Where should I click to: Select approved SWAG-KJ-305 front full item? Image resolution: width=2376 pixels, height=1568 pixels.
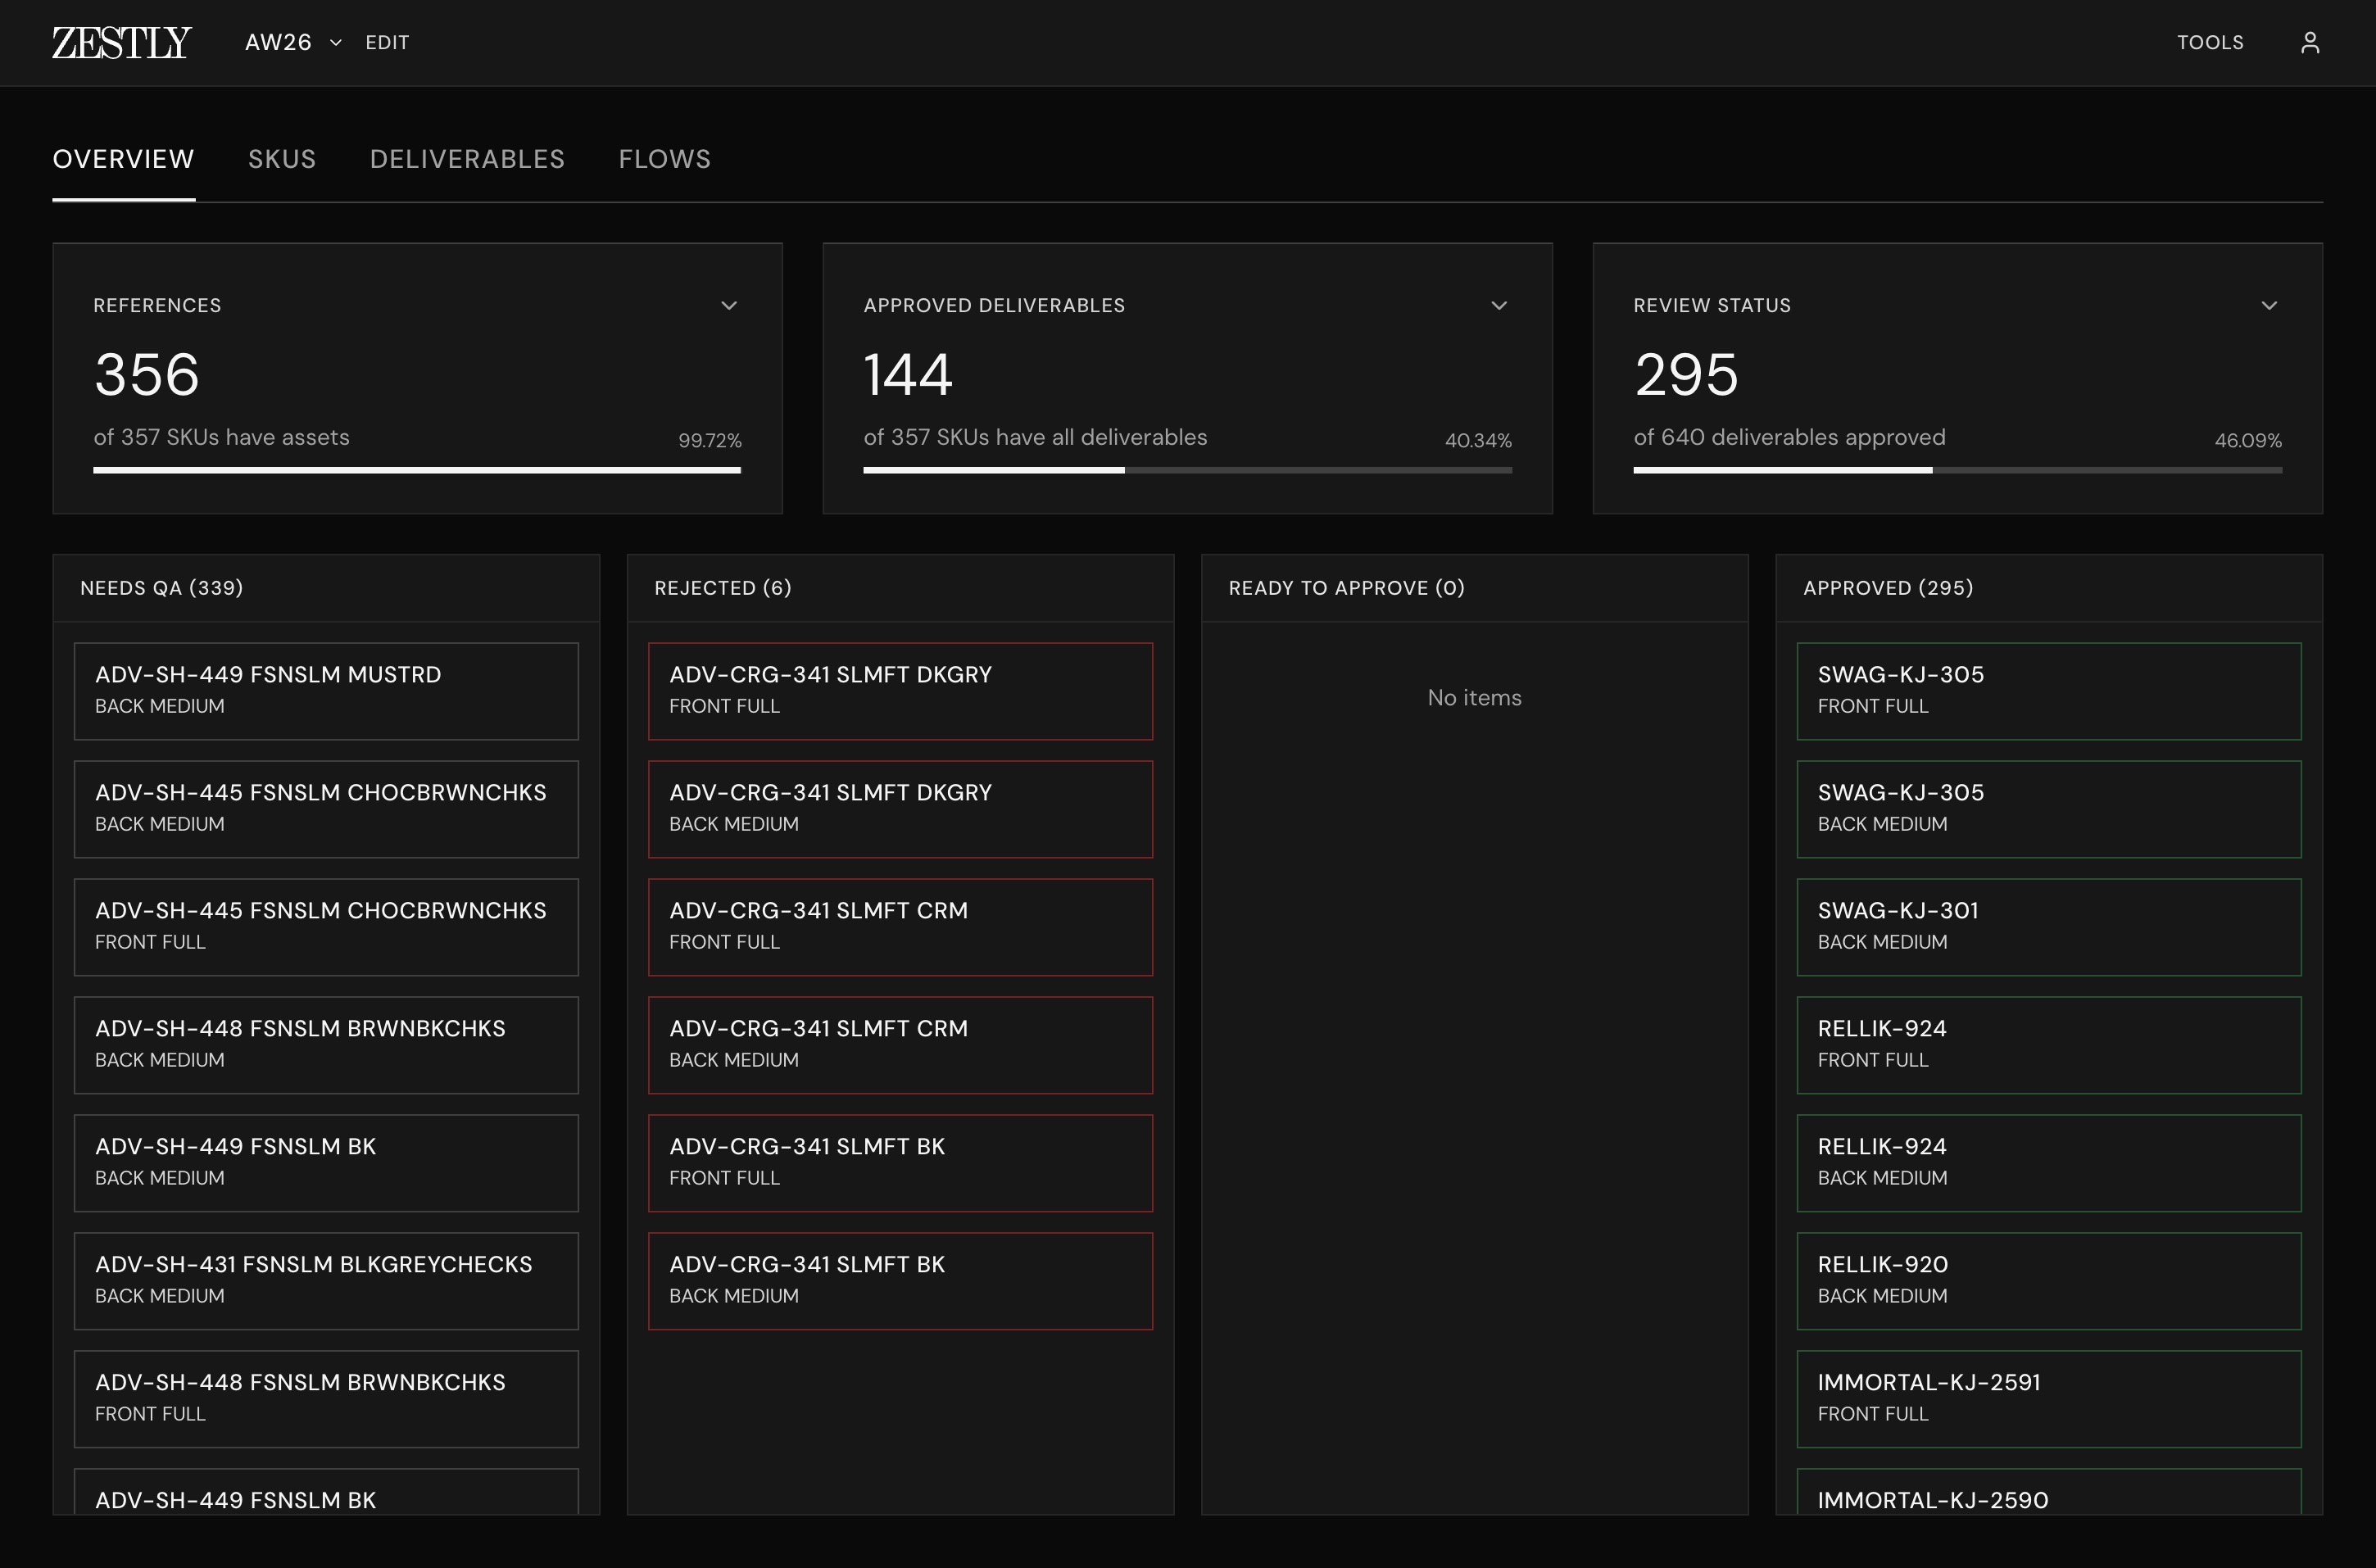[x=2048, y=690]
